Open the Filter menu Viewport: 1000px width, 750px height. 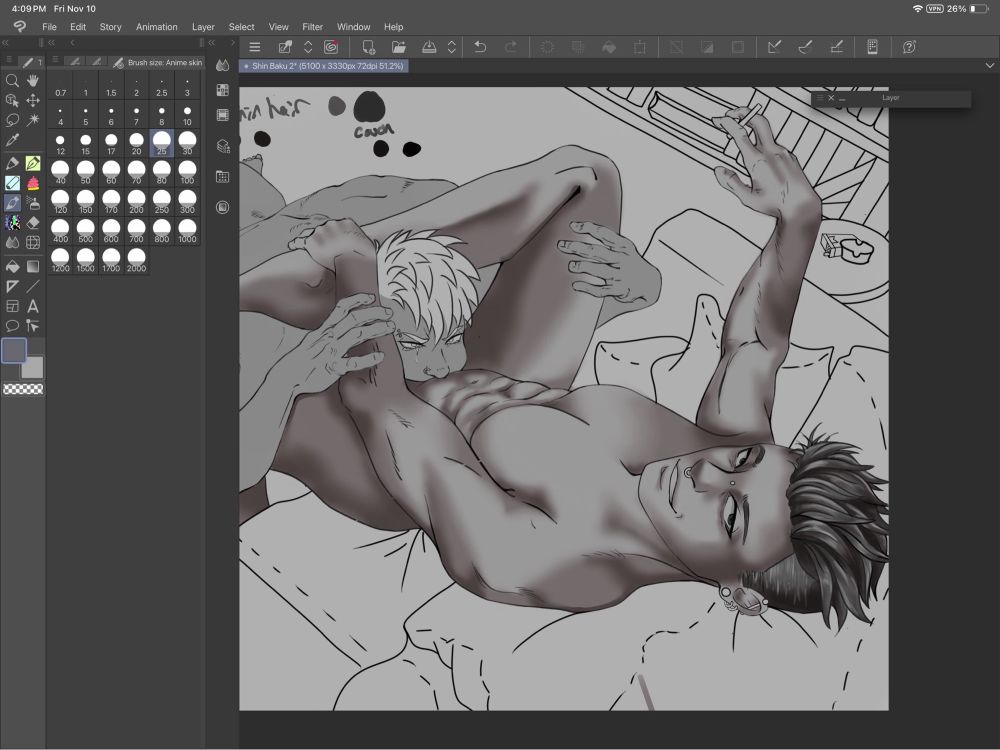click(312, 27)
